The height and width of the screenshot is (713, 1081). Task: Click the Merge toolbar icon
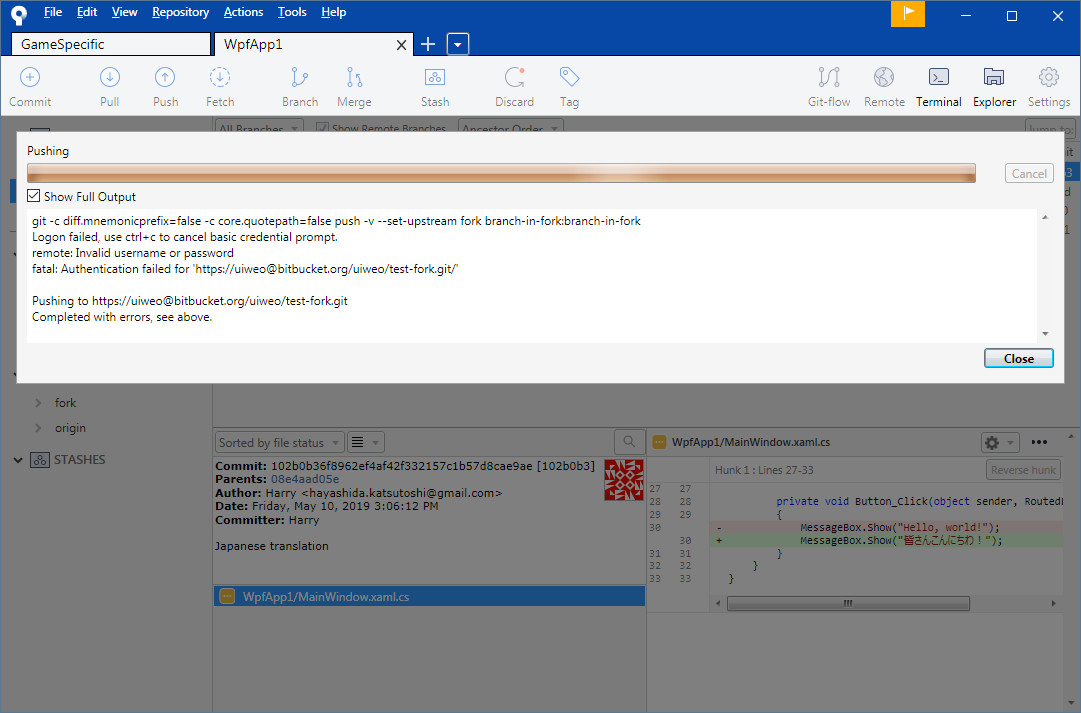[354, 77]
